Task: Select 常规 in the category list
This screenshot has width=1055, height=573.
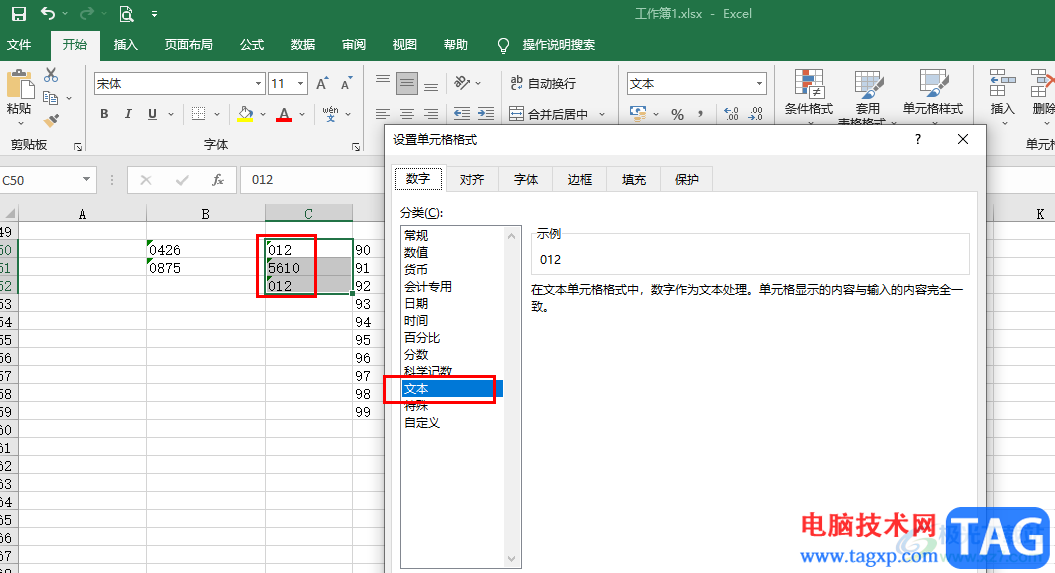Action: pos(451,235)
